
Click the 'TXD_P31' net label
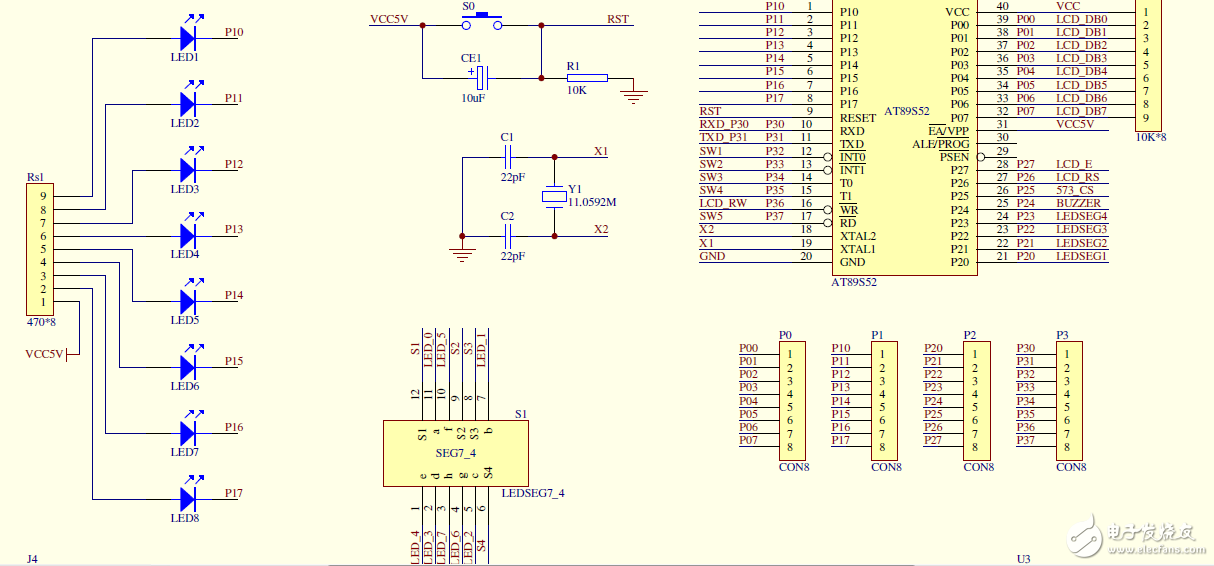[723, 137]
